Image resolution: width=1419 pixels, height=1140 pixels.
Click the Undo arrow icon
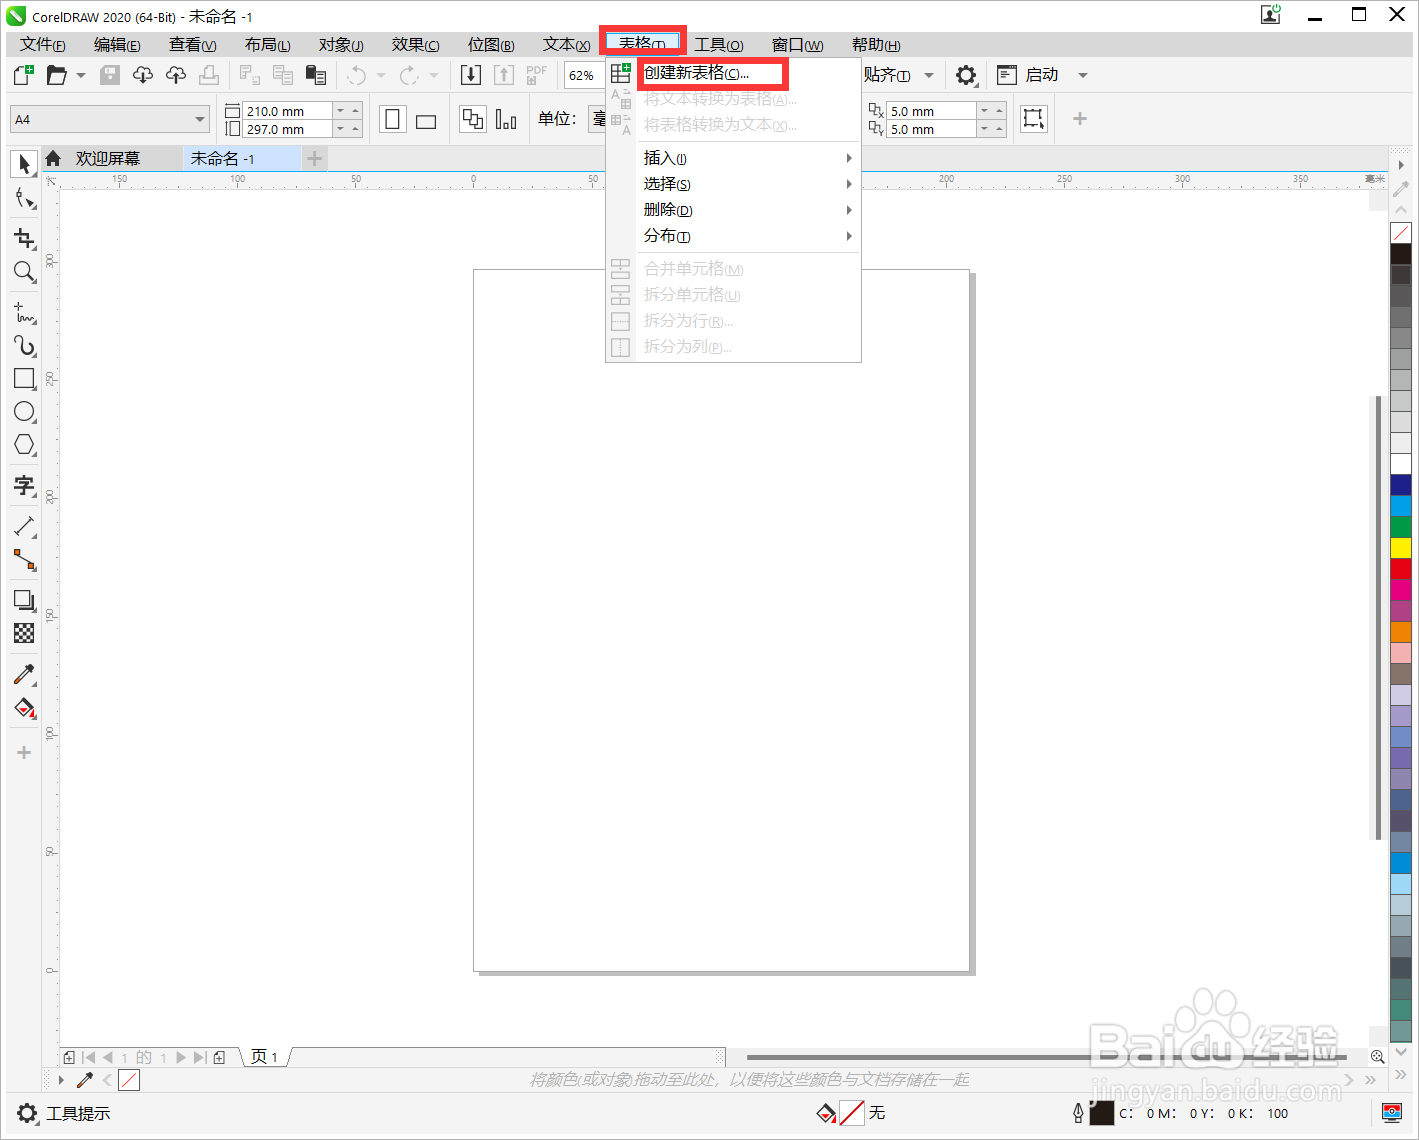(x=357, y=75)
